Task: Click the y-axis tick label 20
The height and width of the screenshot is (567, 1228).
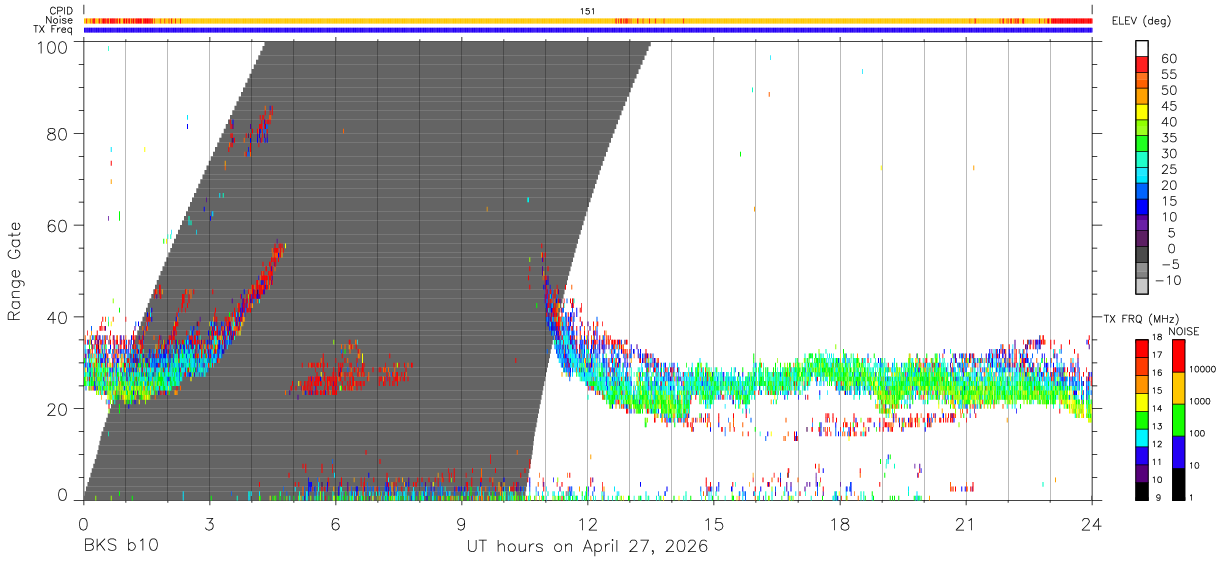Action: click(58, 409)
